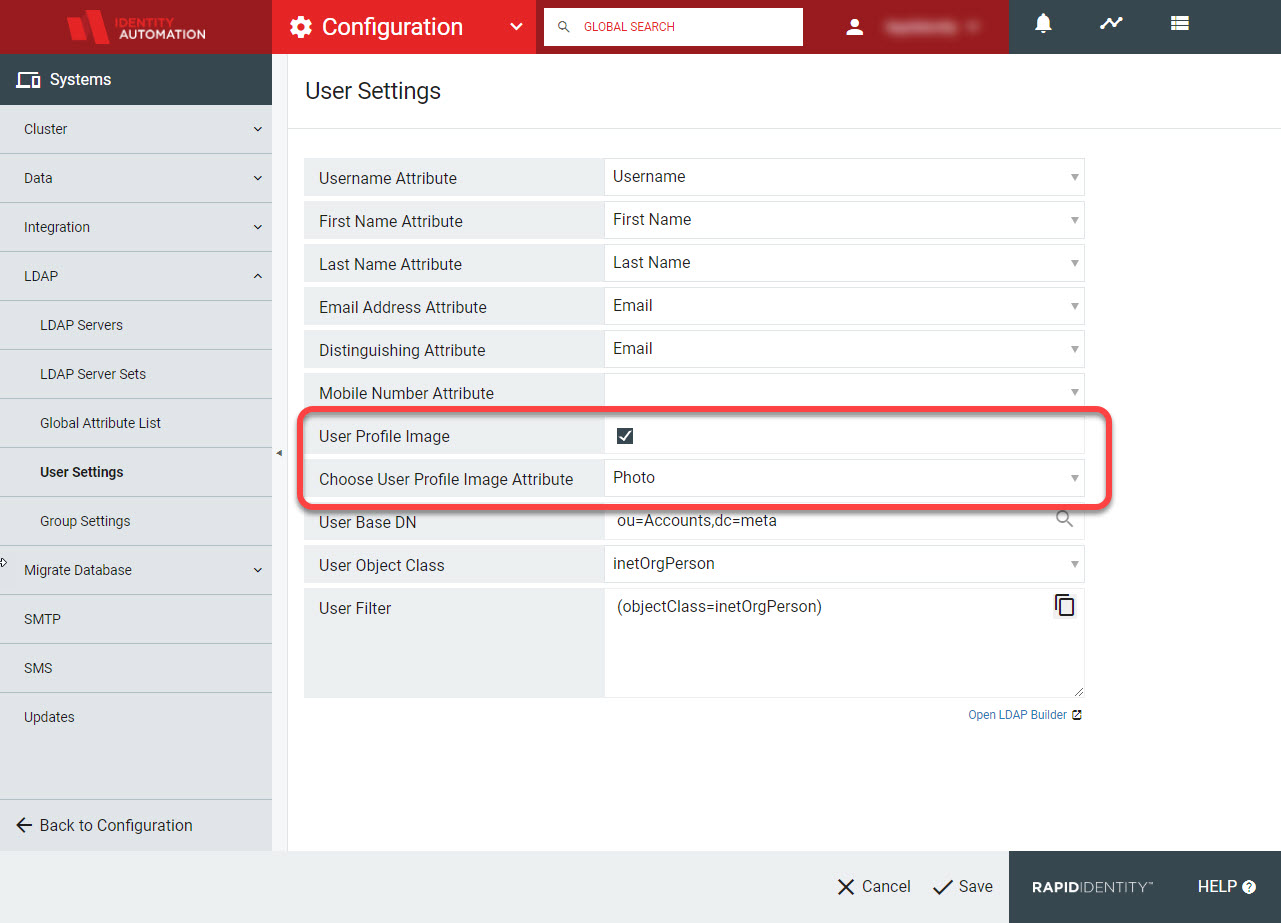This screenshot has width=1281, height=923.
Task: Expand the Integration menu section
Action: coord(136,227)
